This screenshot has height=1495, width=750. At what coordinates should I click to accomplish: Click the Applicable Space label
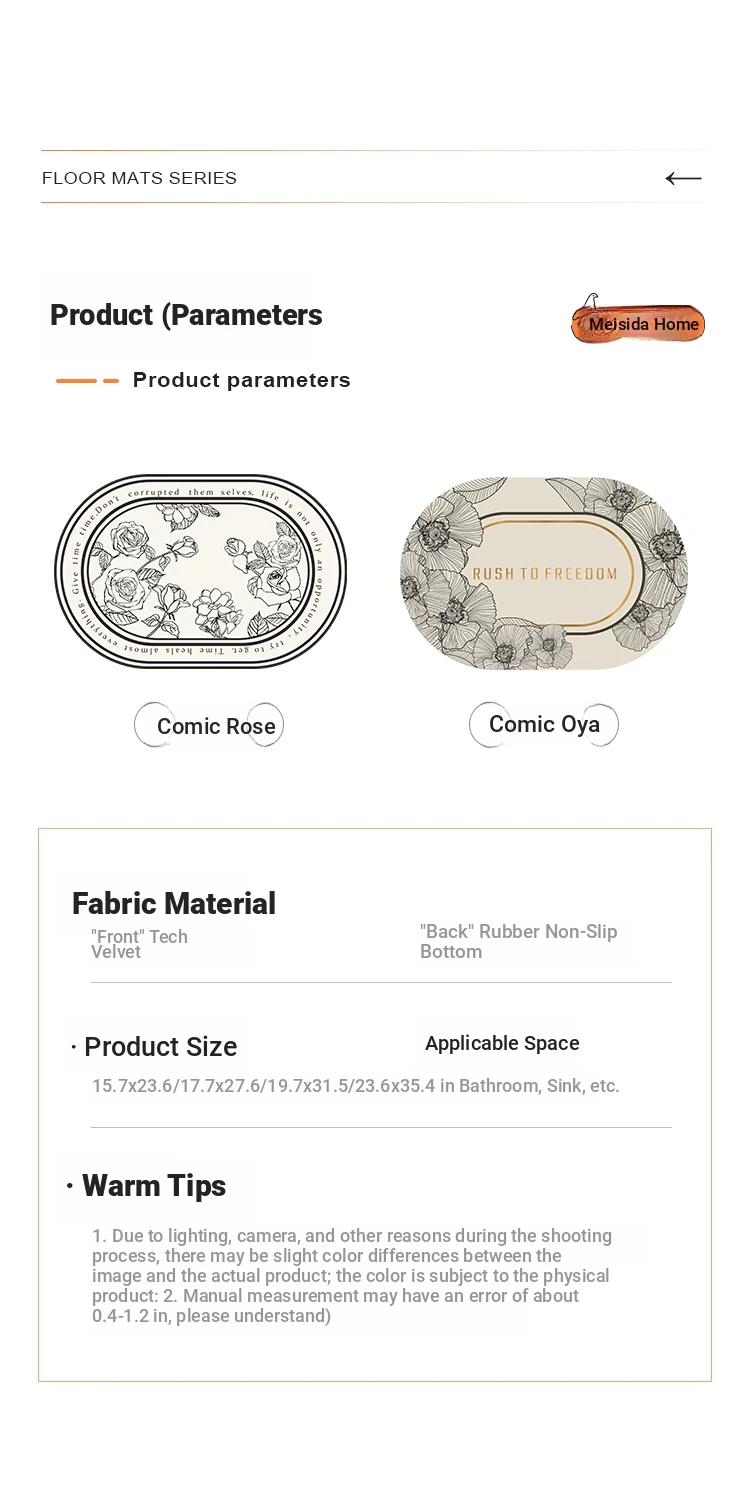click(x=502, y=1043)
